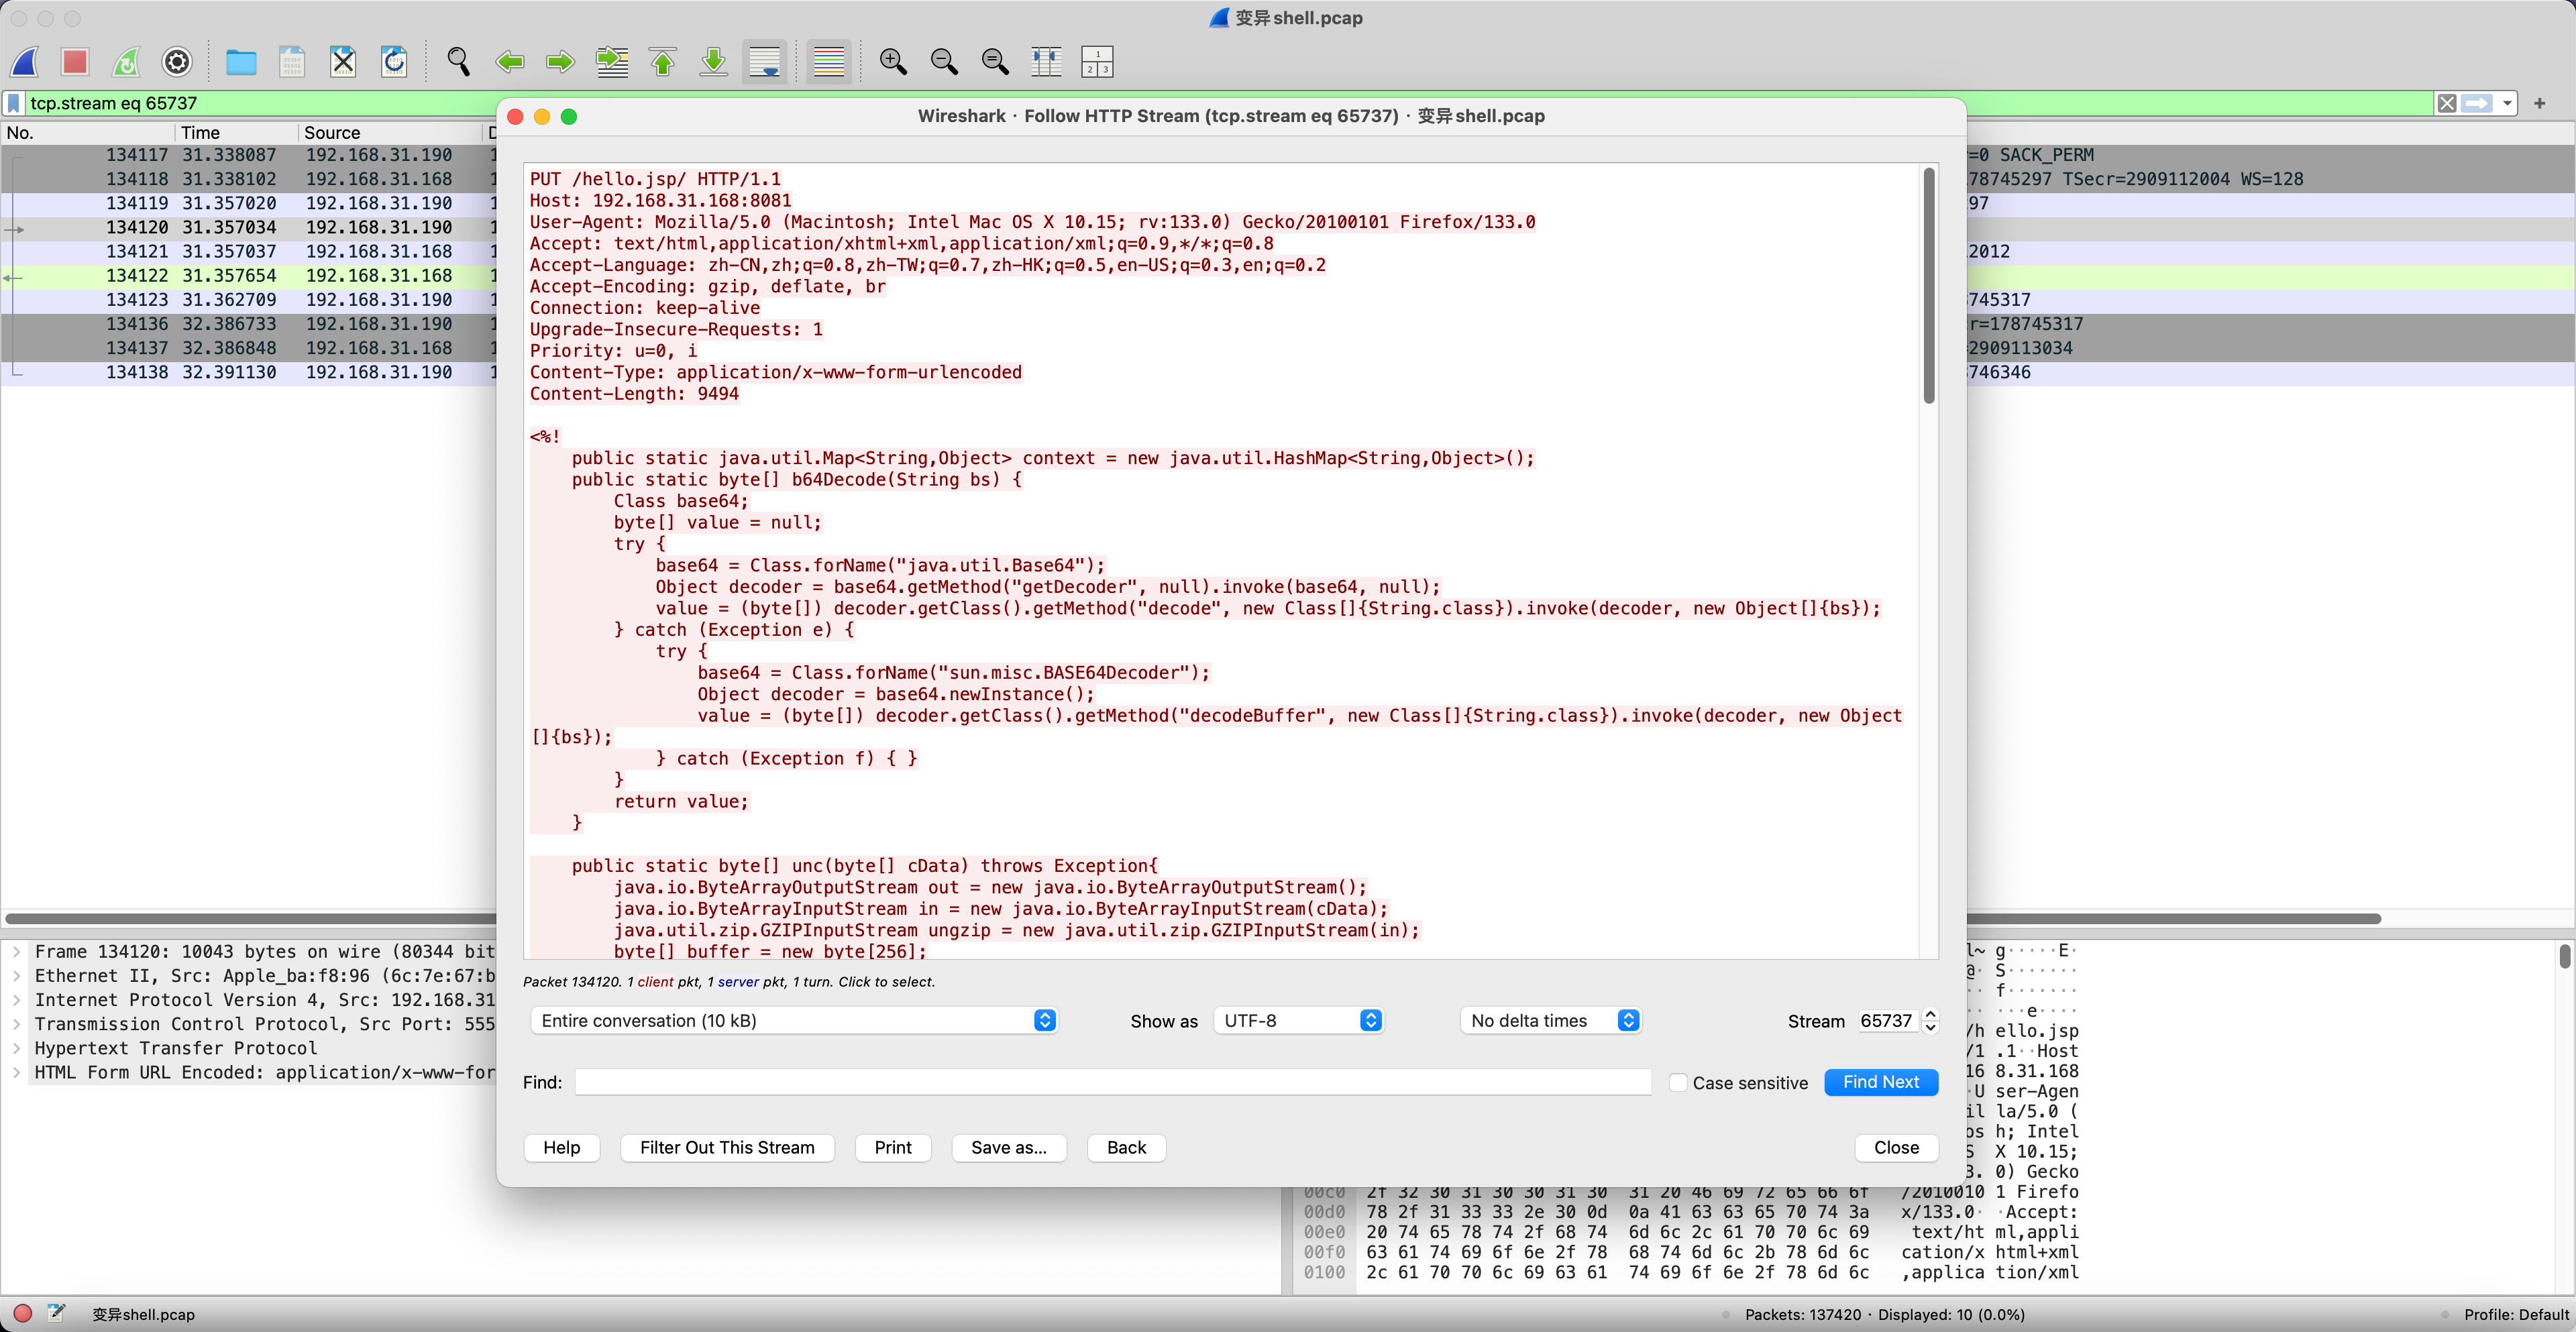The width and height of the screenshot is (2576, 1332).
Task: Zoom out main window text
Action: coord(944,62)
